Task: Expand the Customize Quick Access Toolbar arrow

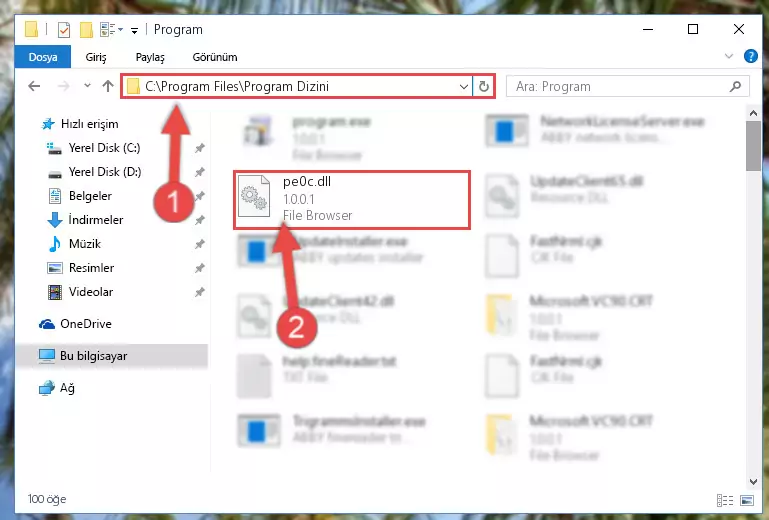Action: tap(134, 31)
